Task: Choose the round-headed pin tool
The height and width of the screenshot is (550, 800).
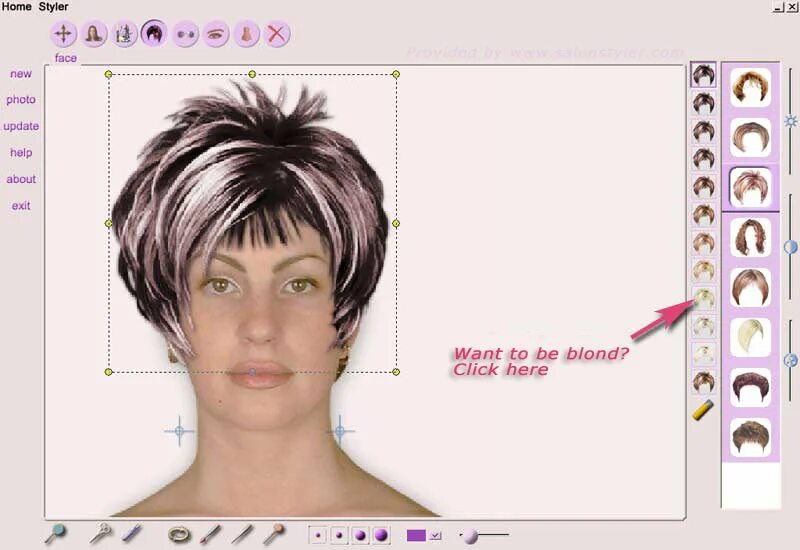Action: [x=274, y=534]
